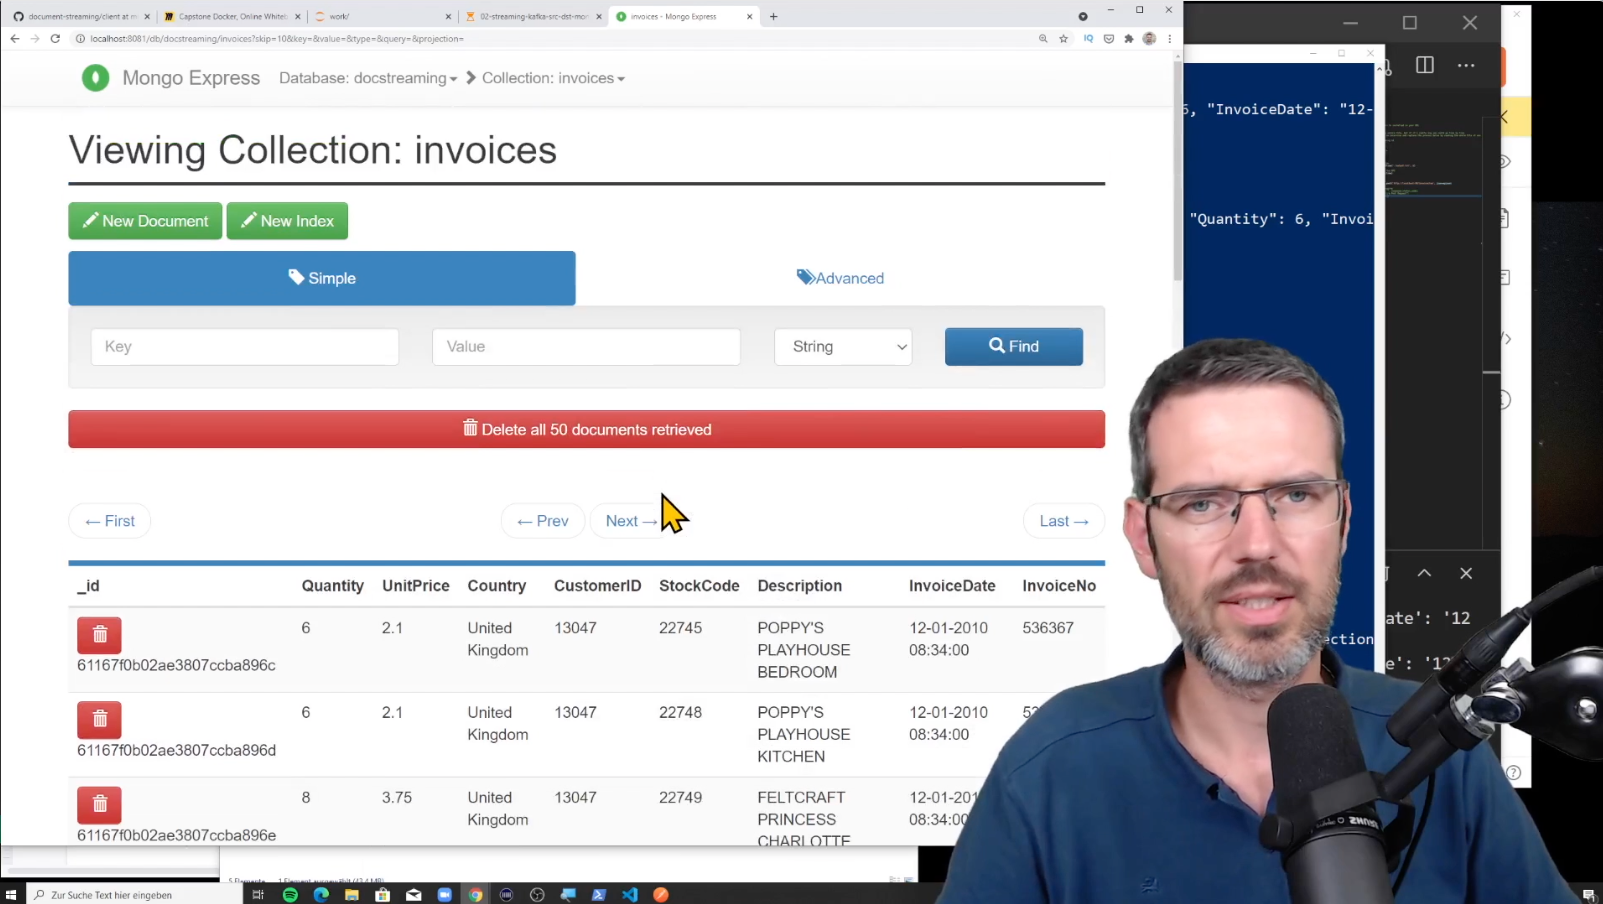Open the Chrome three-dot menu

pyautogui.click(x=1169, y=39)
